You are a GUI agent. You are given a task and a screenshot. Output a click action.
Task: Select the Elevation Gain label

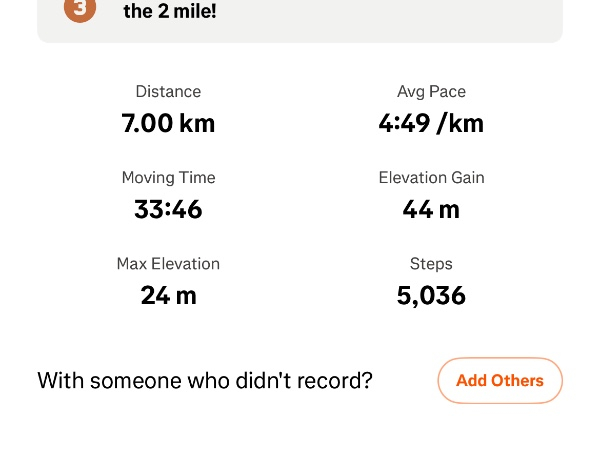(431, 178)
